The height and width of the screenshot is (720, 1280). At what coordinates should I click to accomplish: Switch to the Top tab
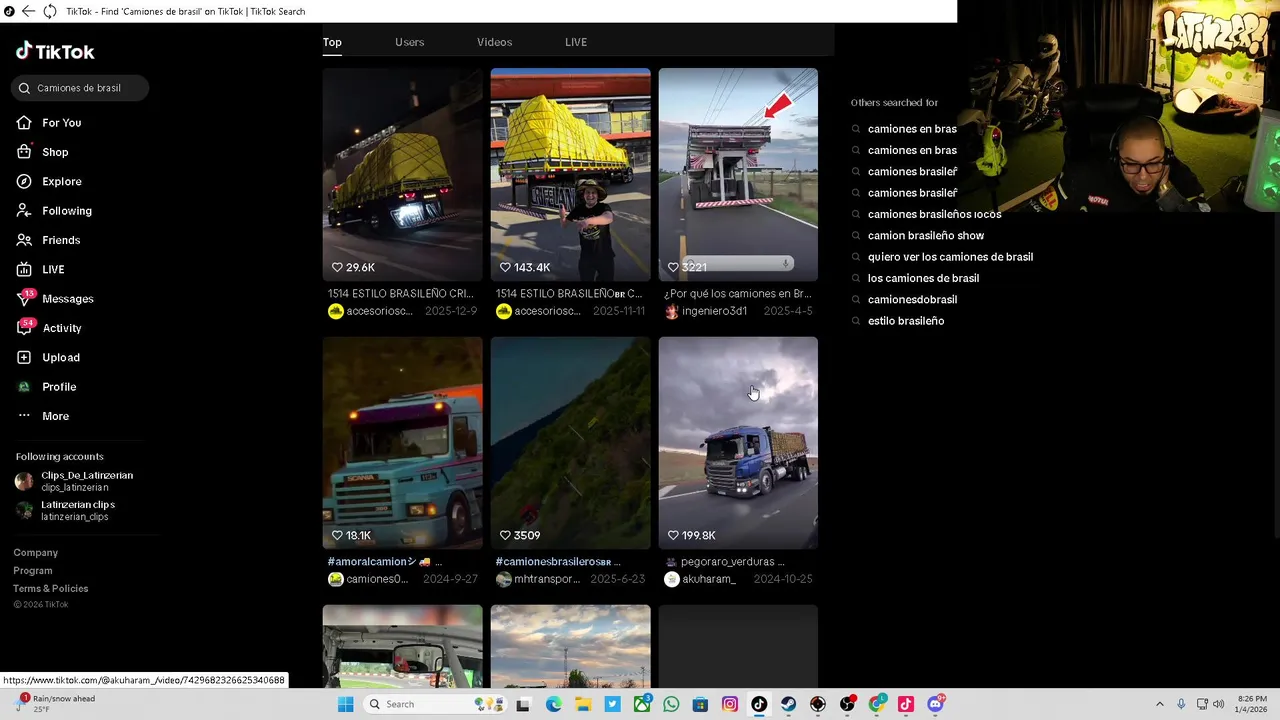[332, 42]
